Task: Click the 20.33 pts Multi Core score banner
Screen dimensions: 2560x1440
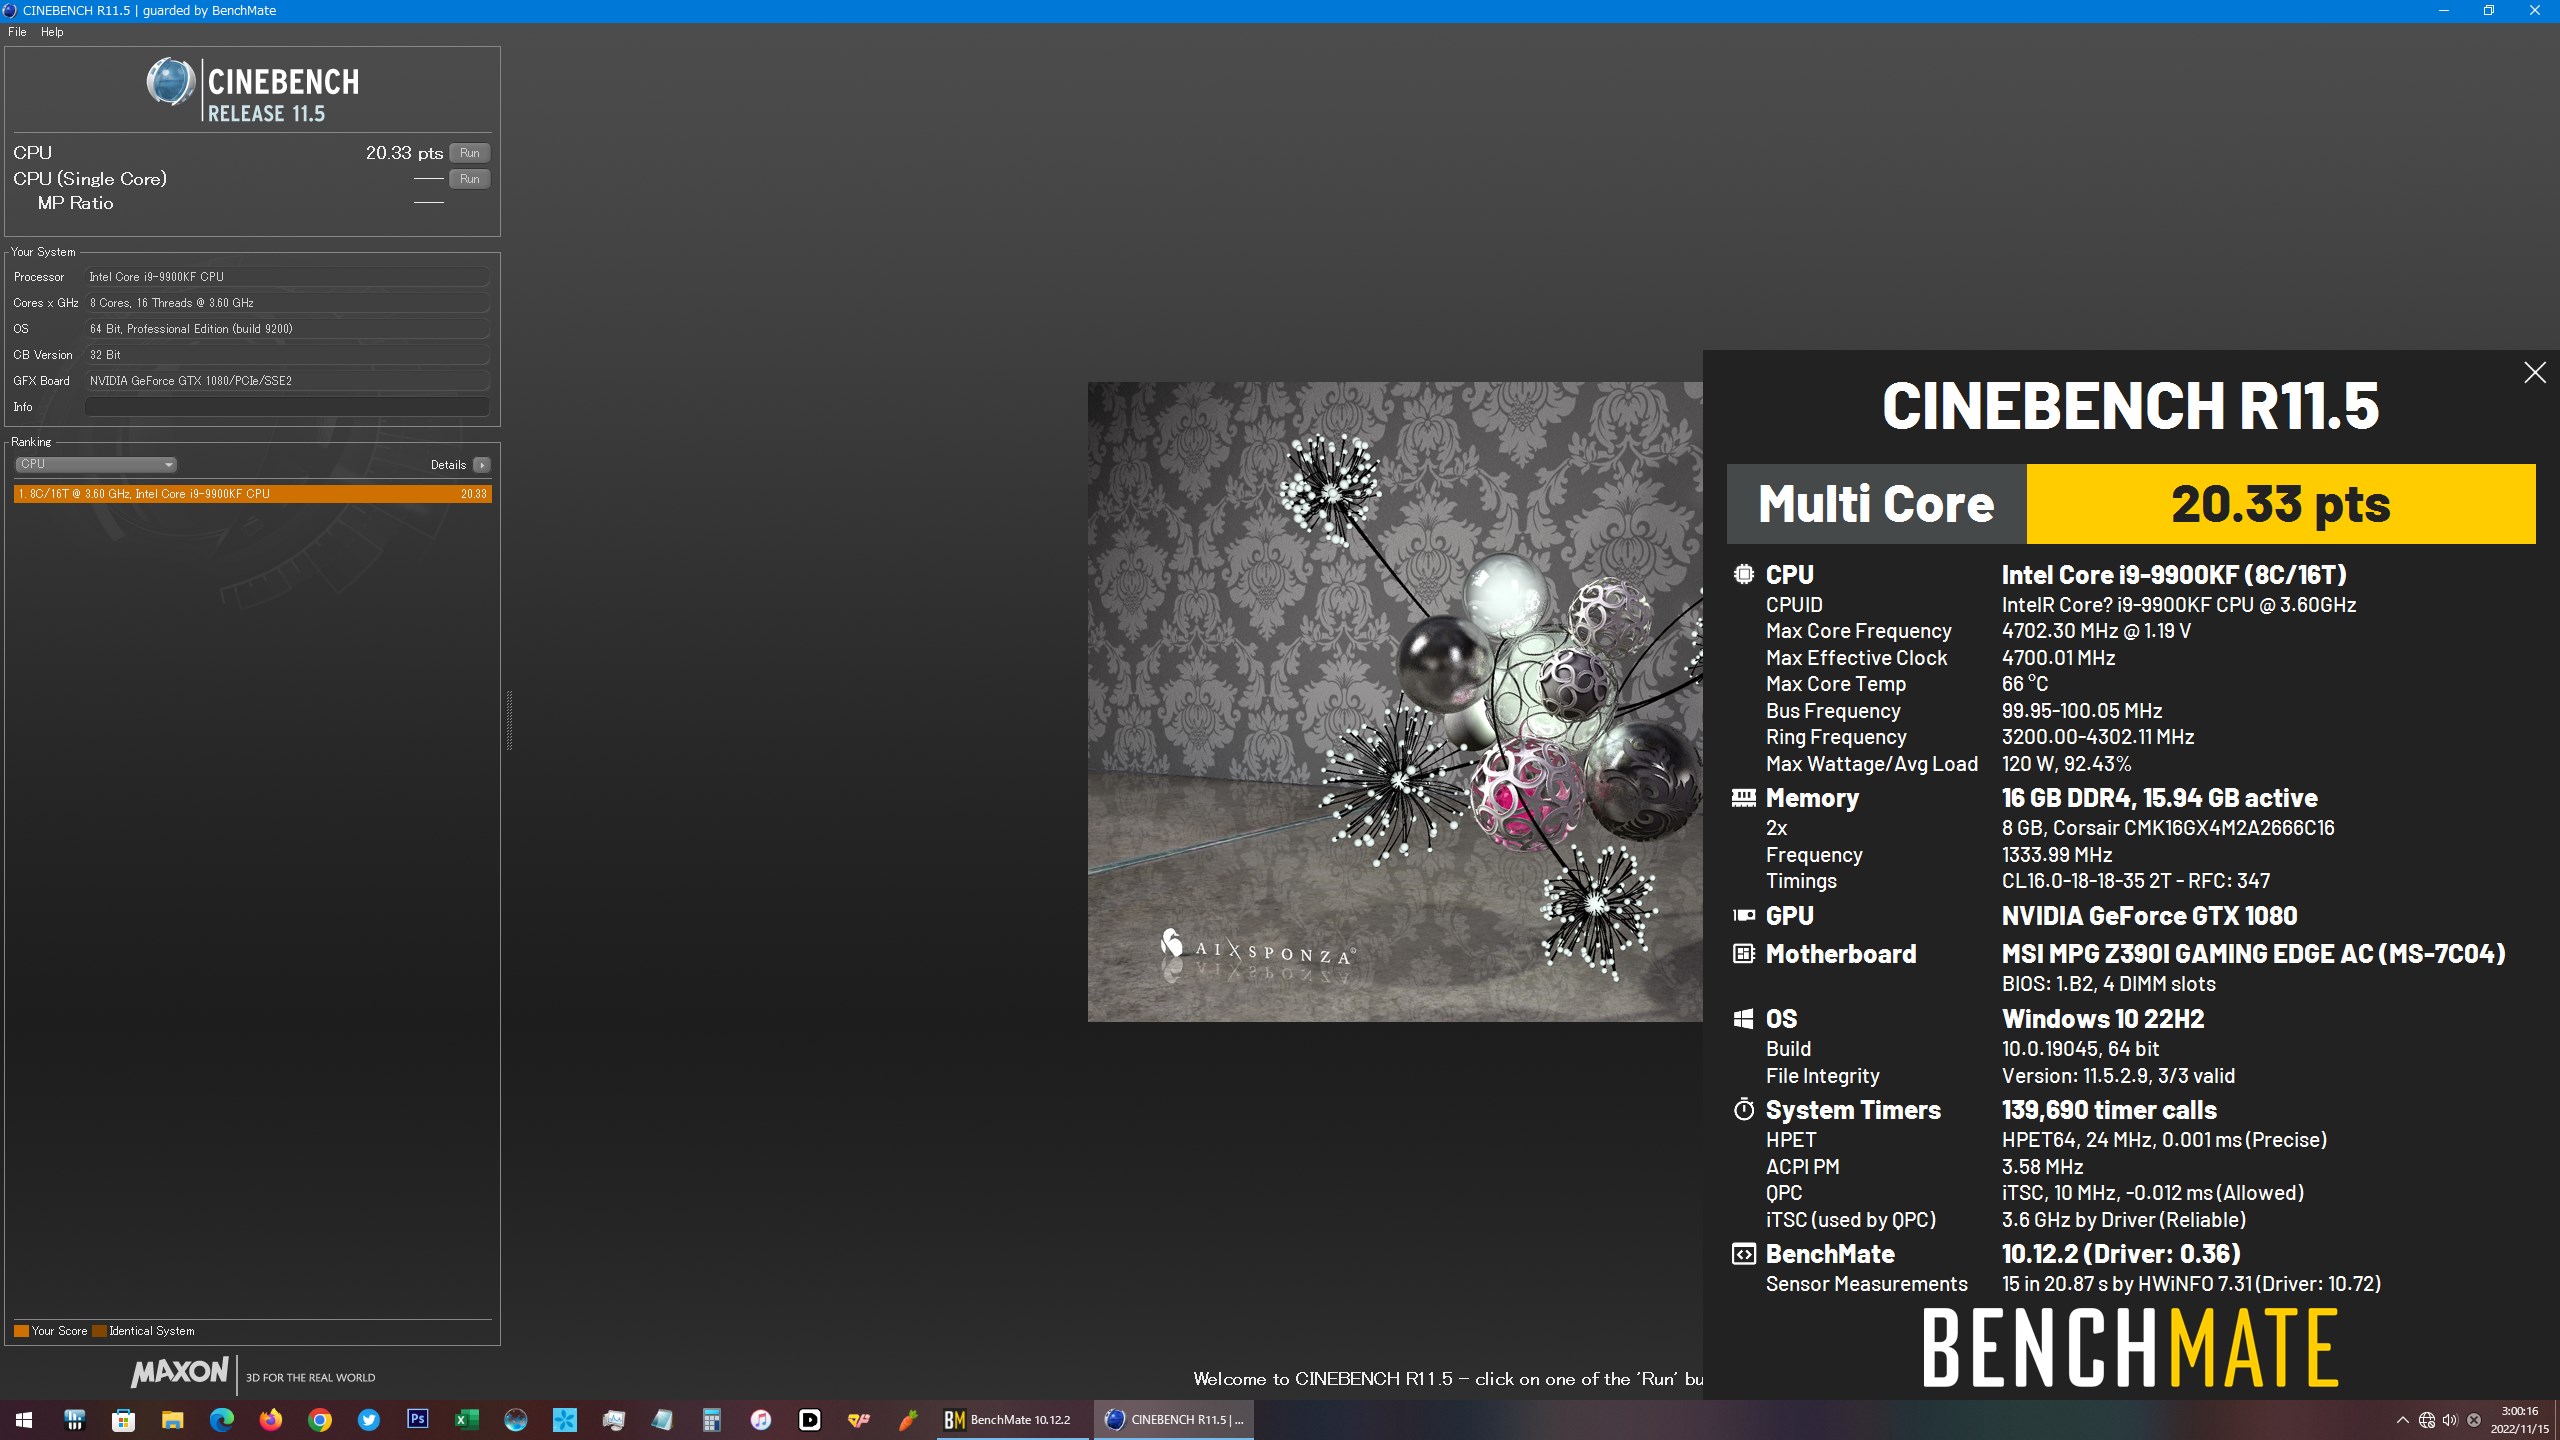Action: (x=2281, y=504)
